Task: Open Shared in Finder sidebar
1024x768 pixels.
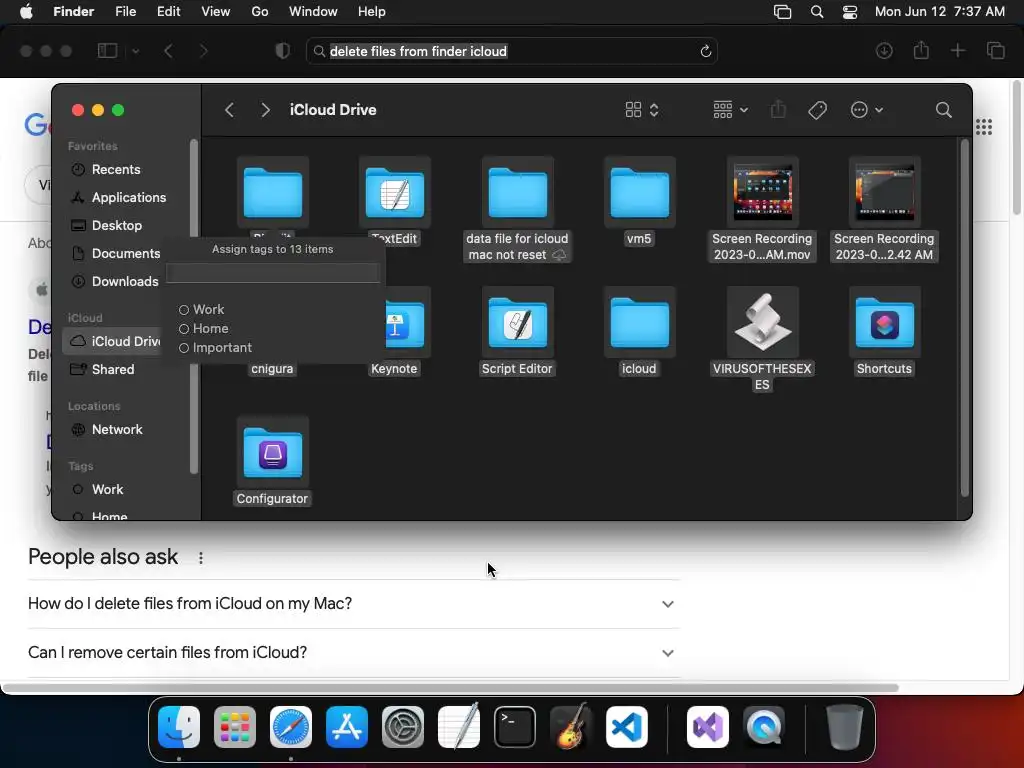Action: [112, 370]
